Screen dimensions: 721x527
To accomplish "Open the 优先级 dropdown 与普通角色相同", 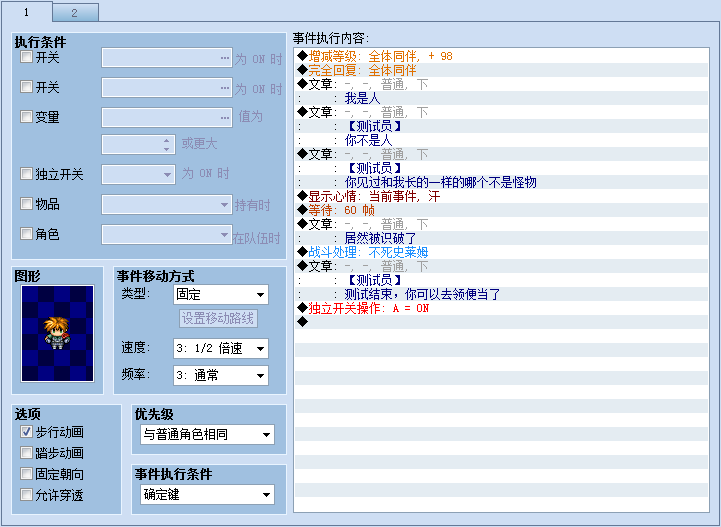I will click(x=207, y=434).
